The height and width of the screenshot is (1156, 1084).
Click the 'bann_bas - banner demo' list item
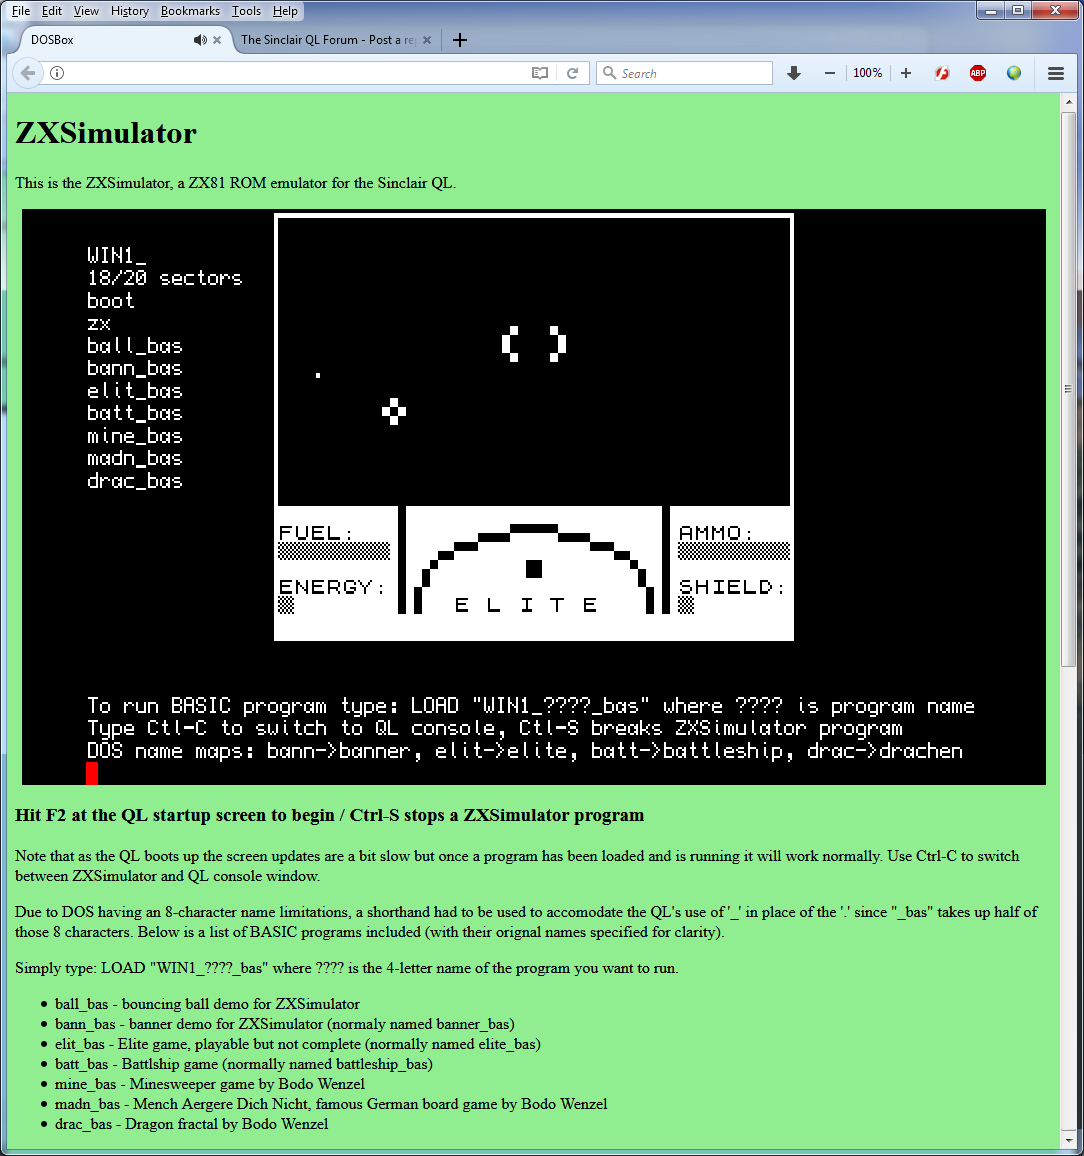pos(285,1024)
